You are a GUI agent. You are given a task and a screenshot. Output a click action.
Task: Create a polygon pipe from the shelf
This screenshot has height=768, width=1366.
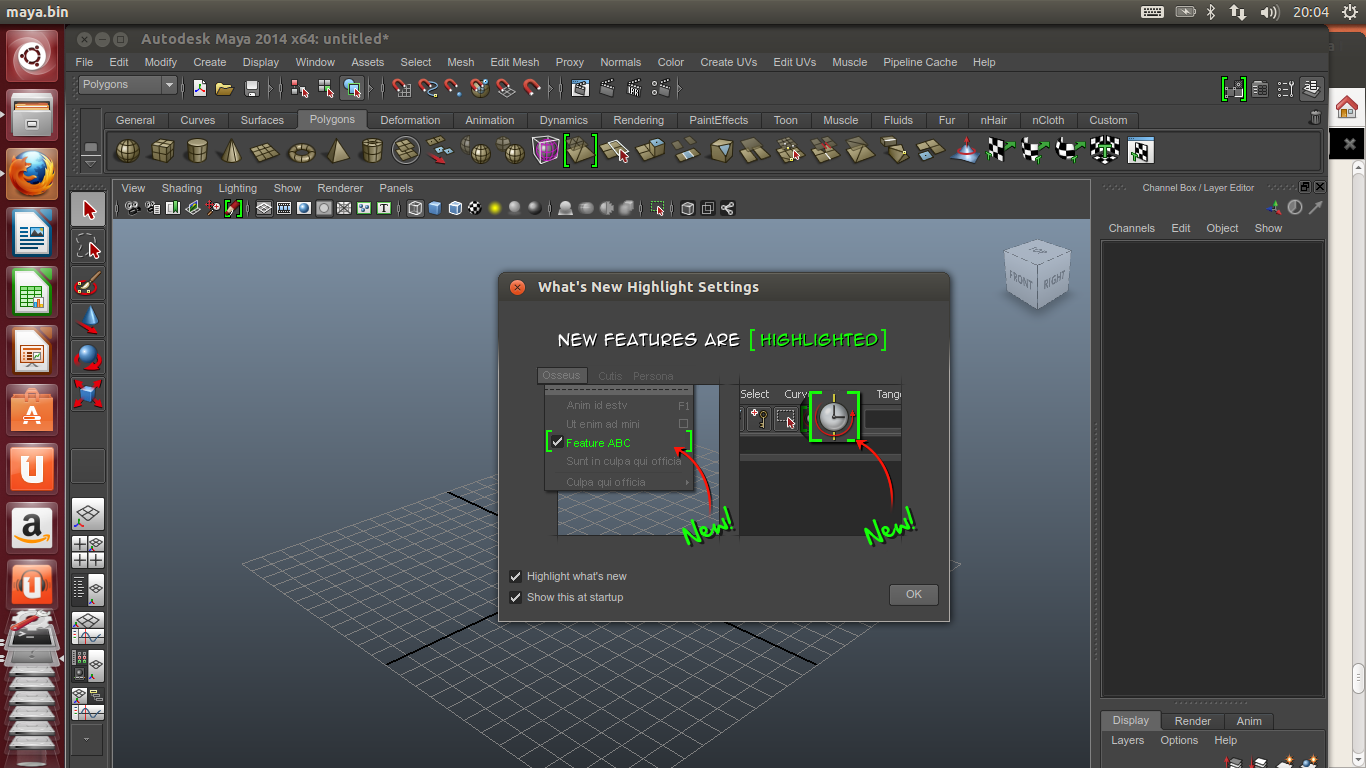pyautogui.click(x=371, y=151)
